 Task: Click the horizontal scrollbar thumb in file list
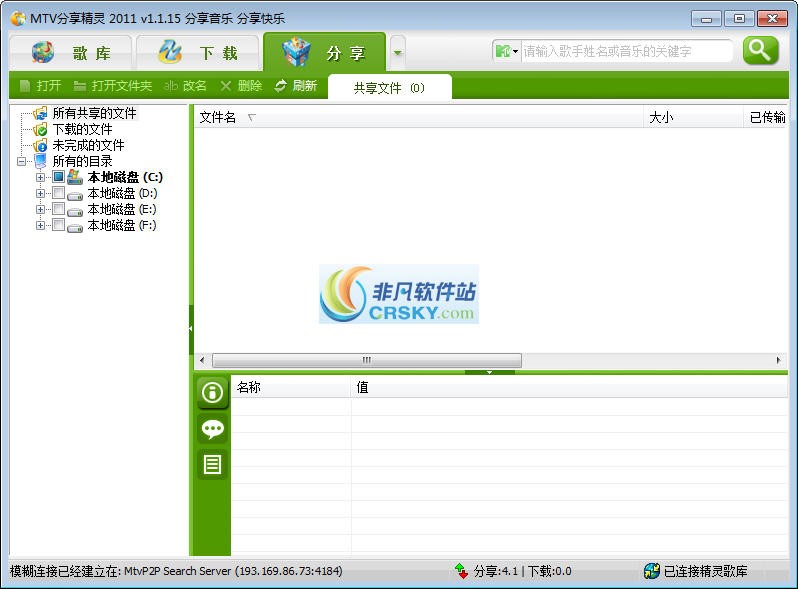pyautogui.click(x=366, y=360)
